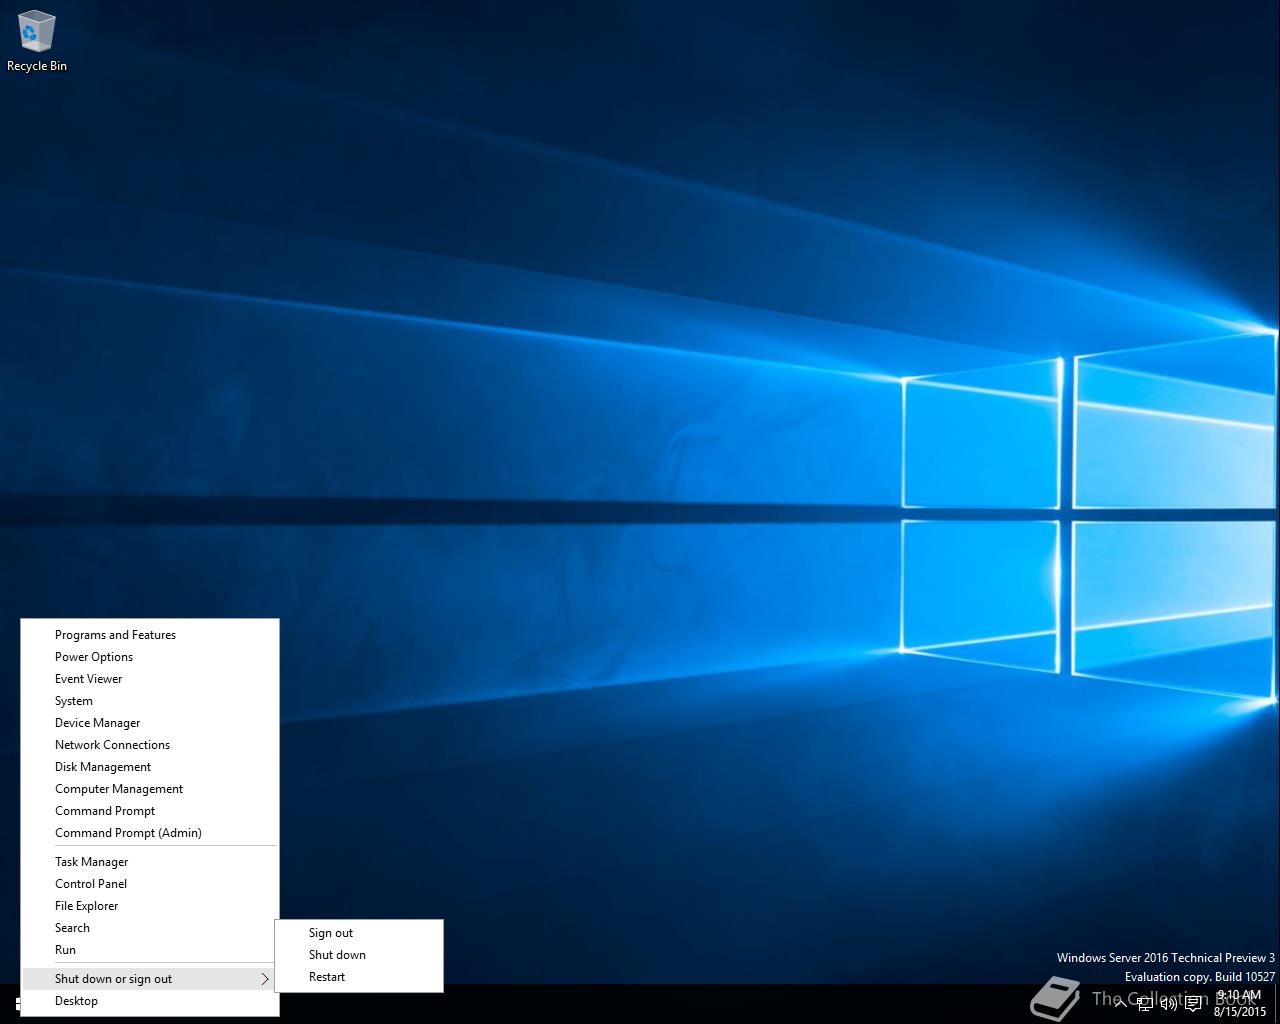Open Power Options from the menu
Image resolution: width=1280 pixels, height=1024 pixels.
(x=149, y=657)
